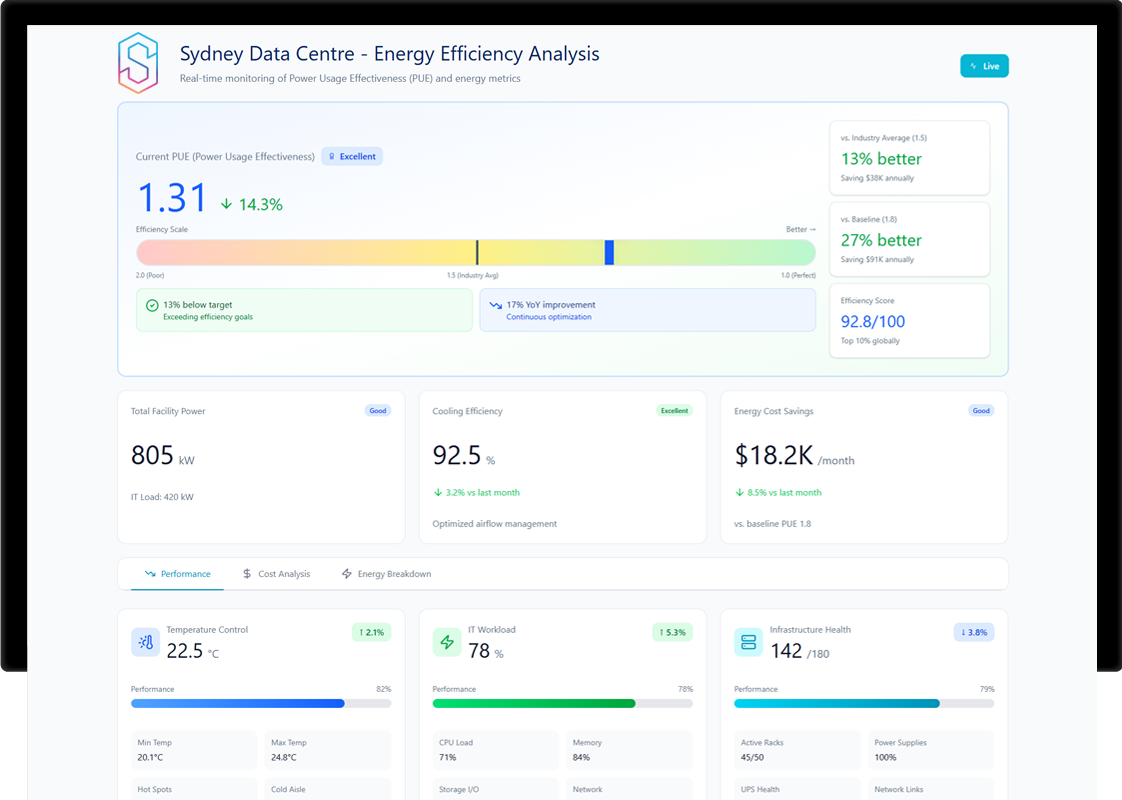Click the thermometer Temperature Control icon
The image size is (1122, 800).
[146, 642]
